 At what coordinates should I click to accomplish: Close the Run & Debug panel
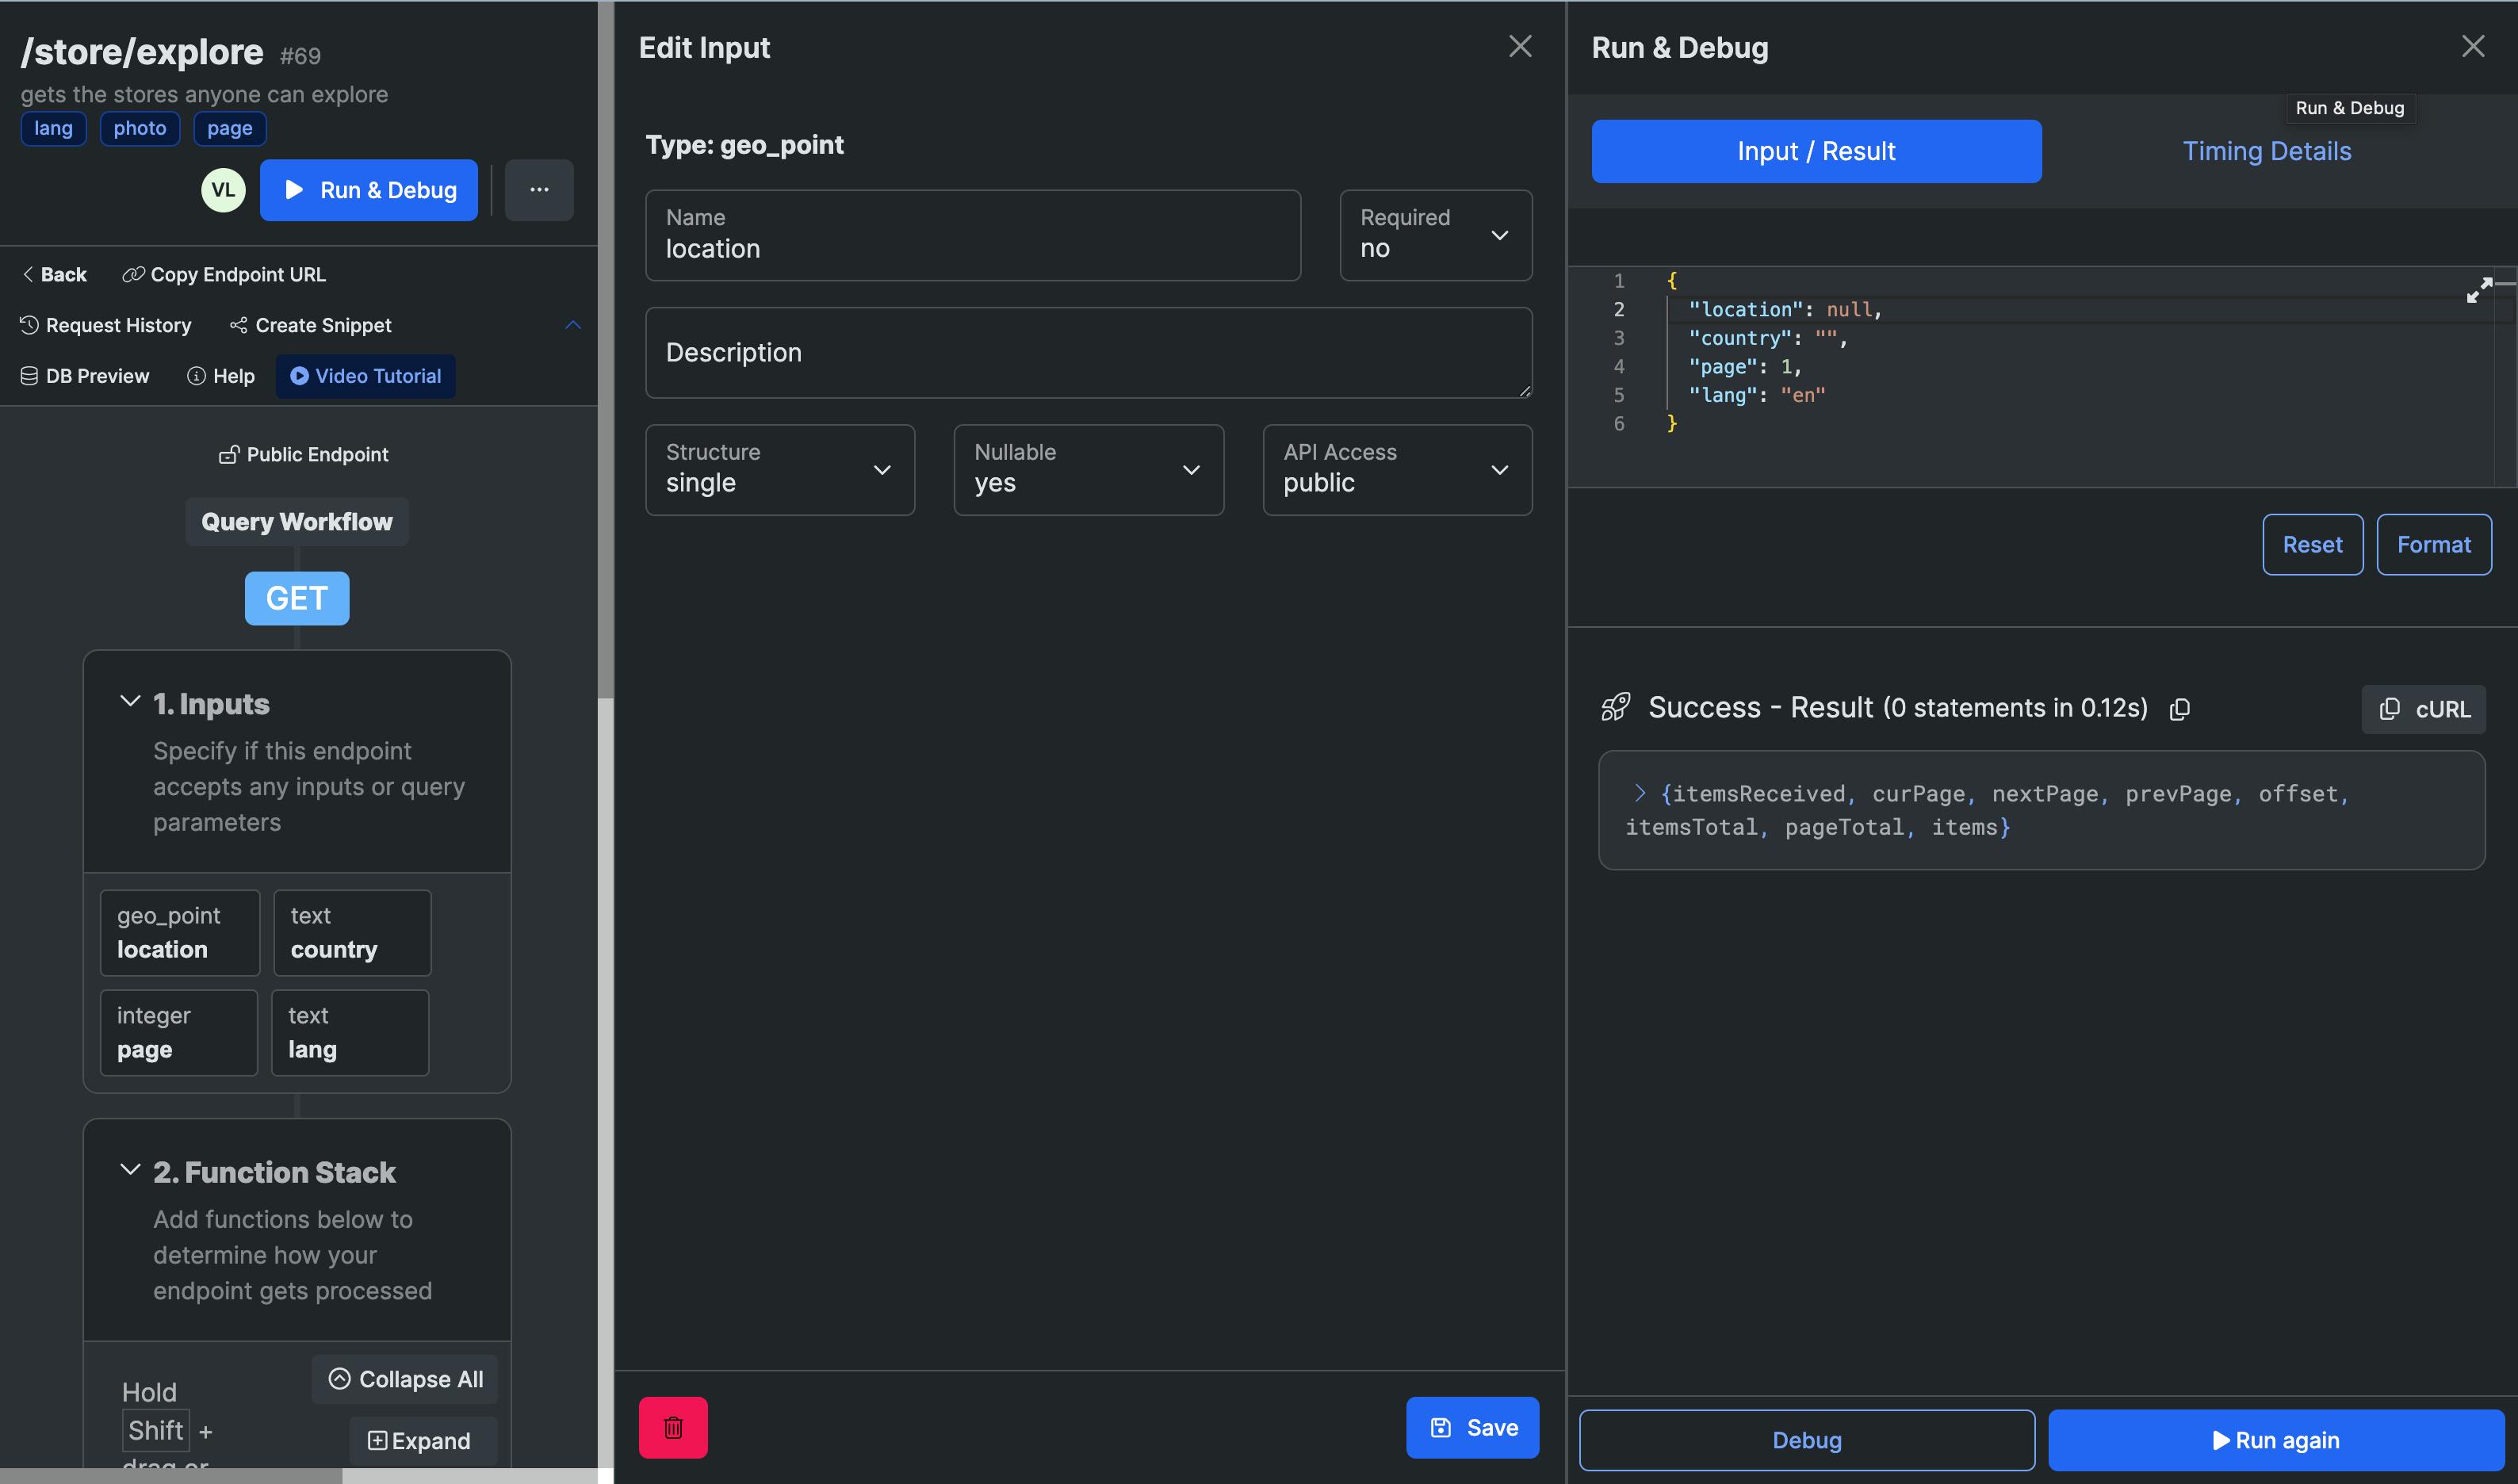(2473, 47)
